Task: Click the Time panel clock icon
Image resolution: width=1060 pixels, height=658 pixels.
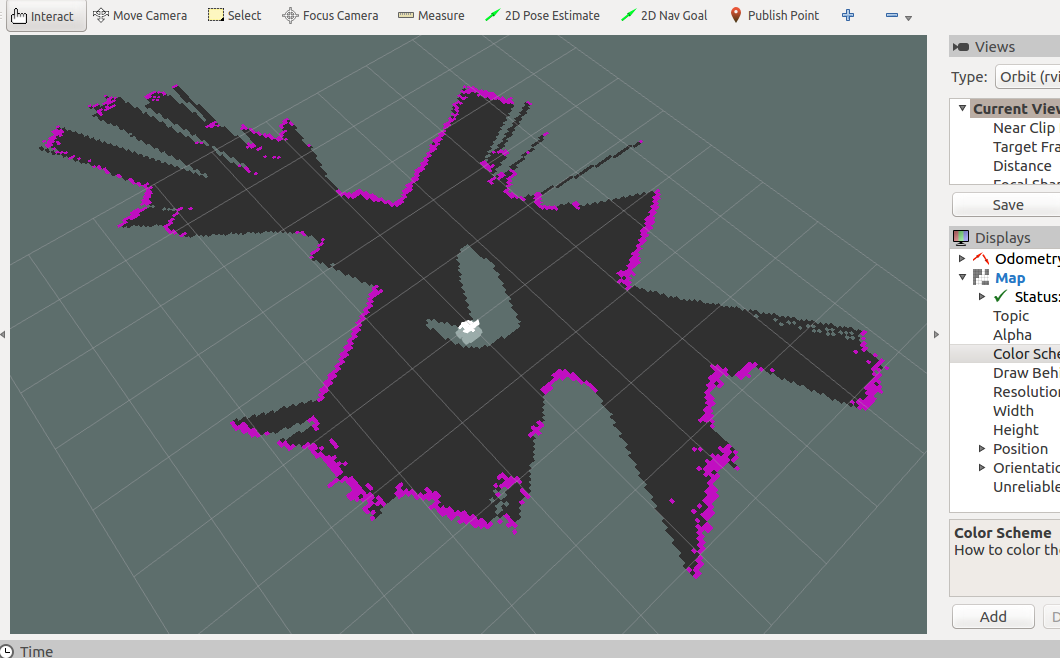Action: [x=6, y=651]
